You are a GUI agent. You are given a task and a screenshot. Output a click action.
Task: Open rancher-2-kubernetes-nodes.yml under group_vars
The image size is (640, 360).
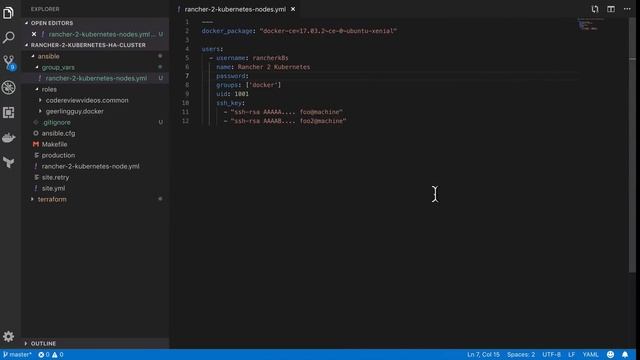click(x=96, y=78)
